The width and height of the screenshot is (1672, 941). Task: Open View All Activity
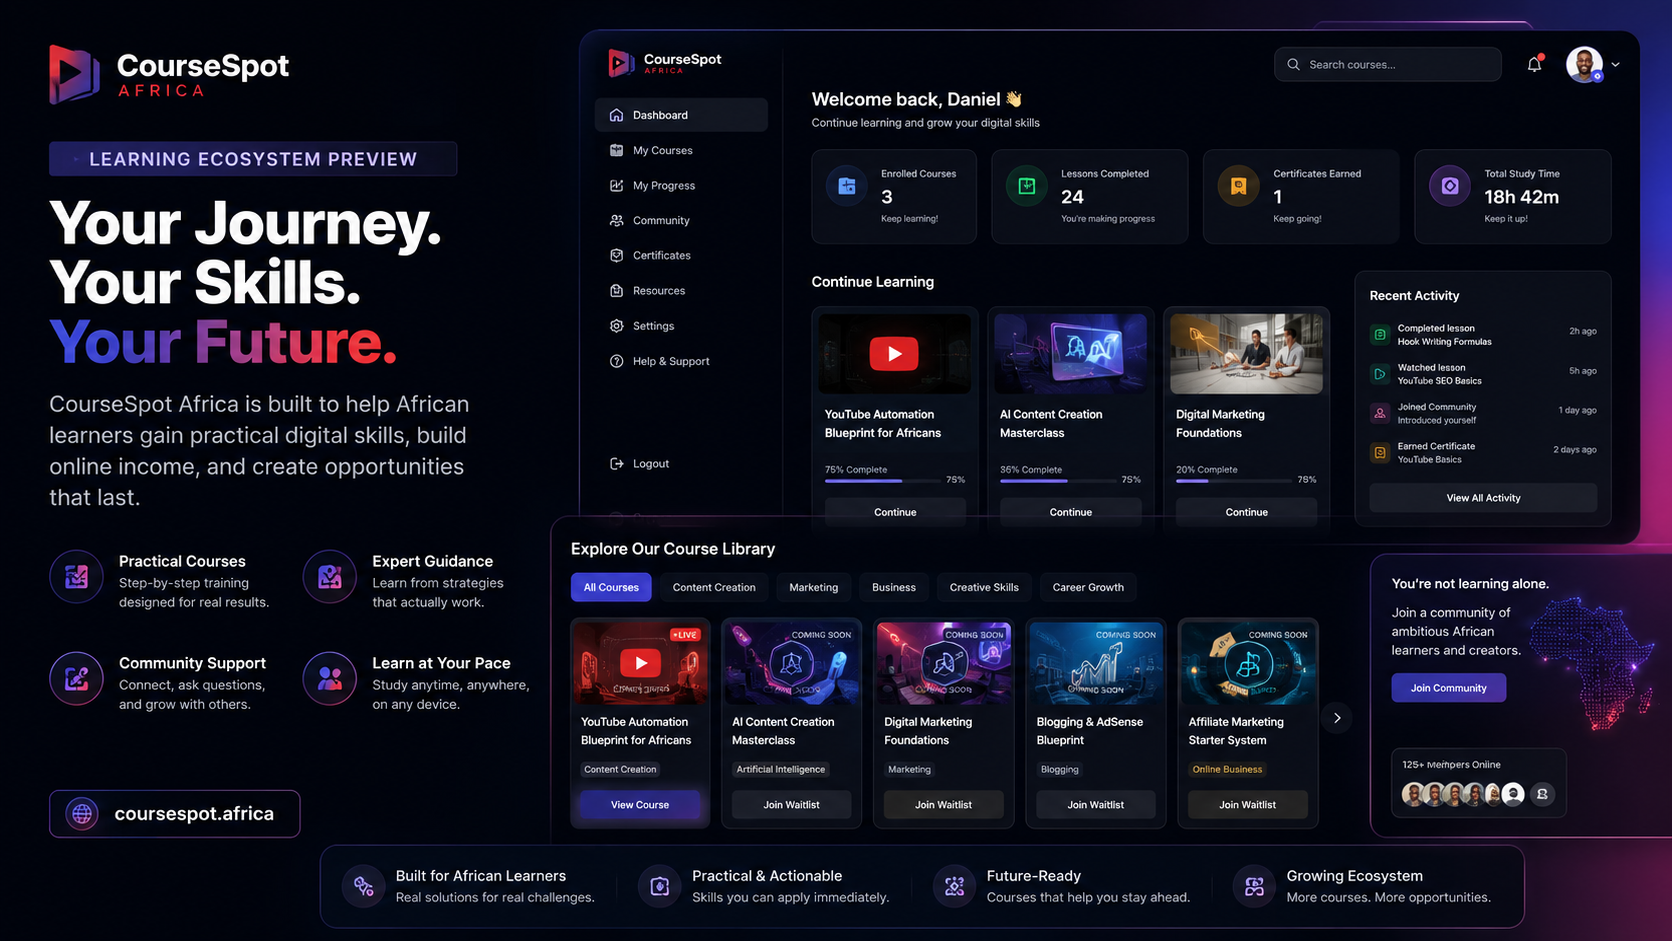1483,498
